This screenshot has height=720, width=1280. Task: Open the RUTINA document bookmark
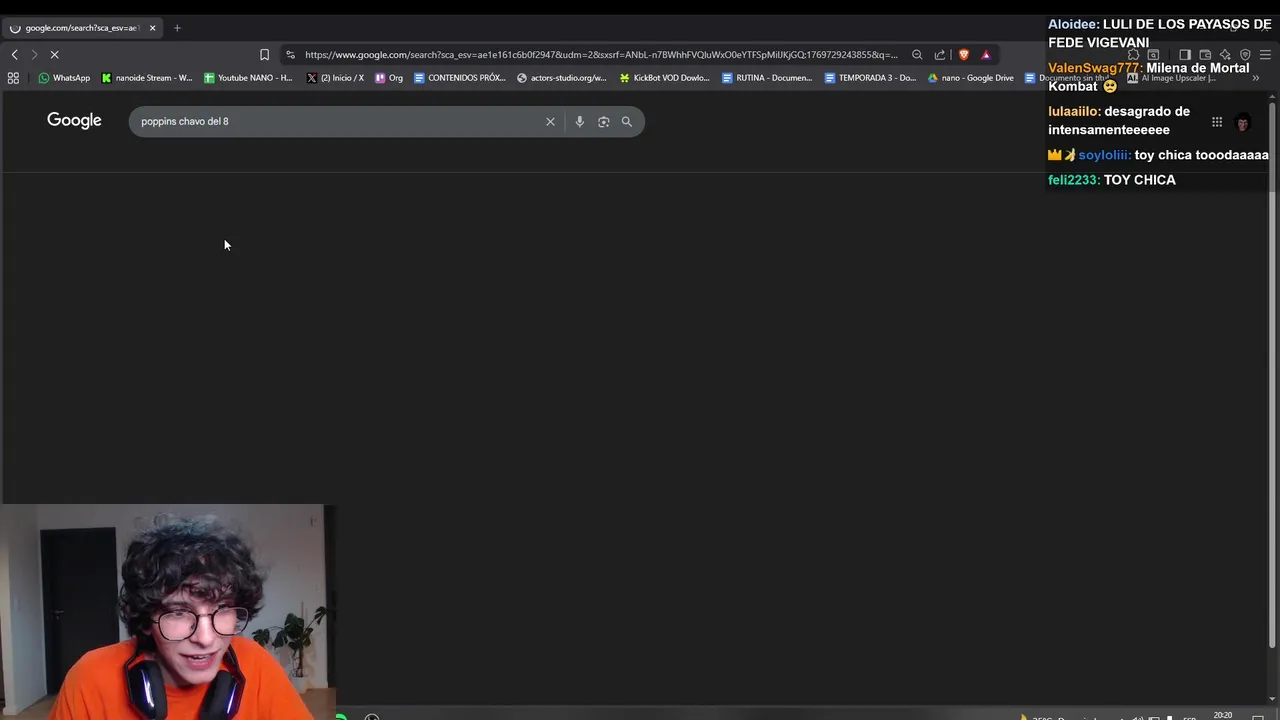(x=767, y=78)
